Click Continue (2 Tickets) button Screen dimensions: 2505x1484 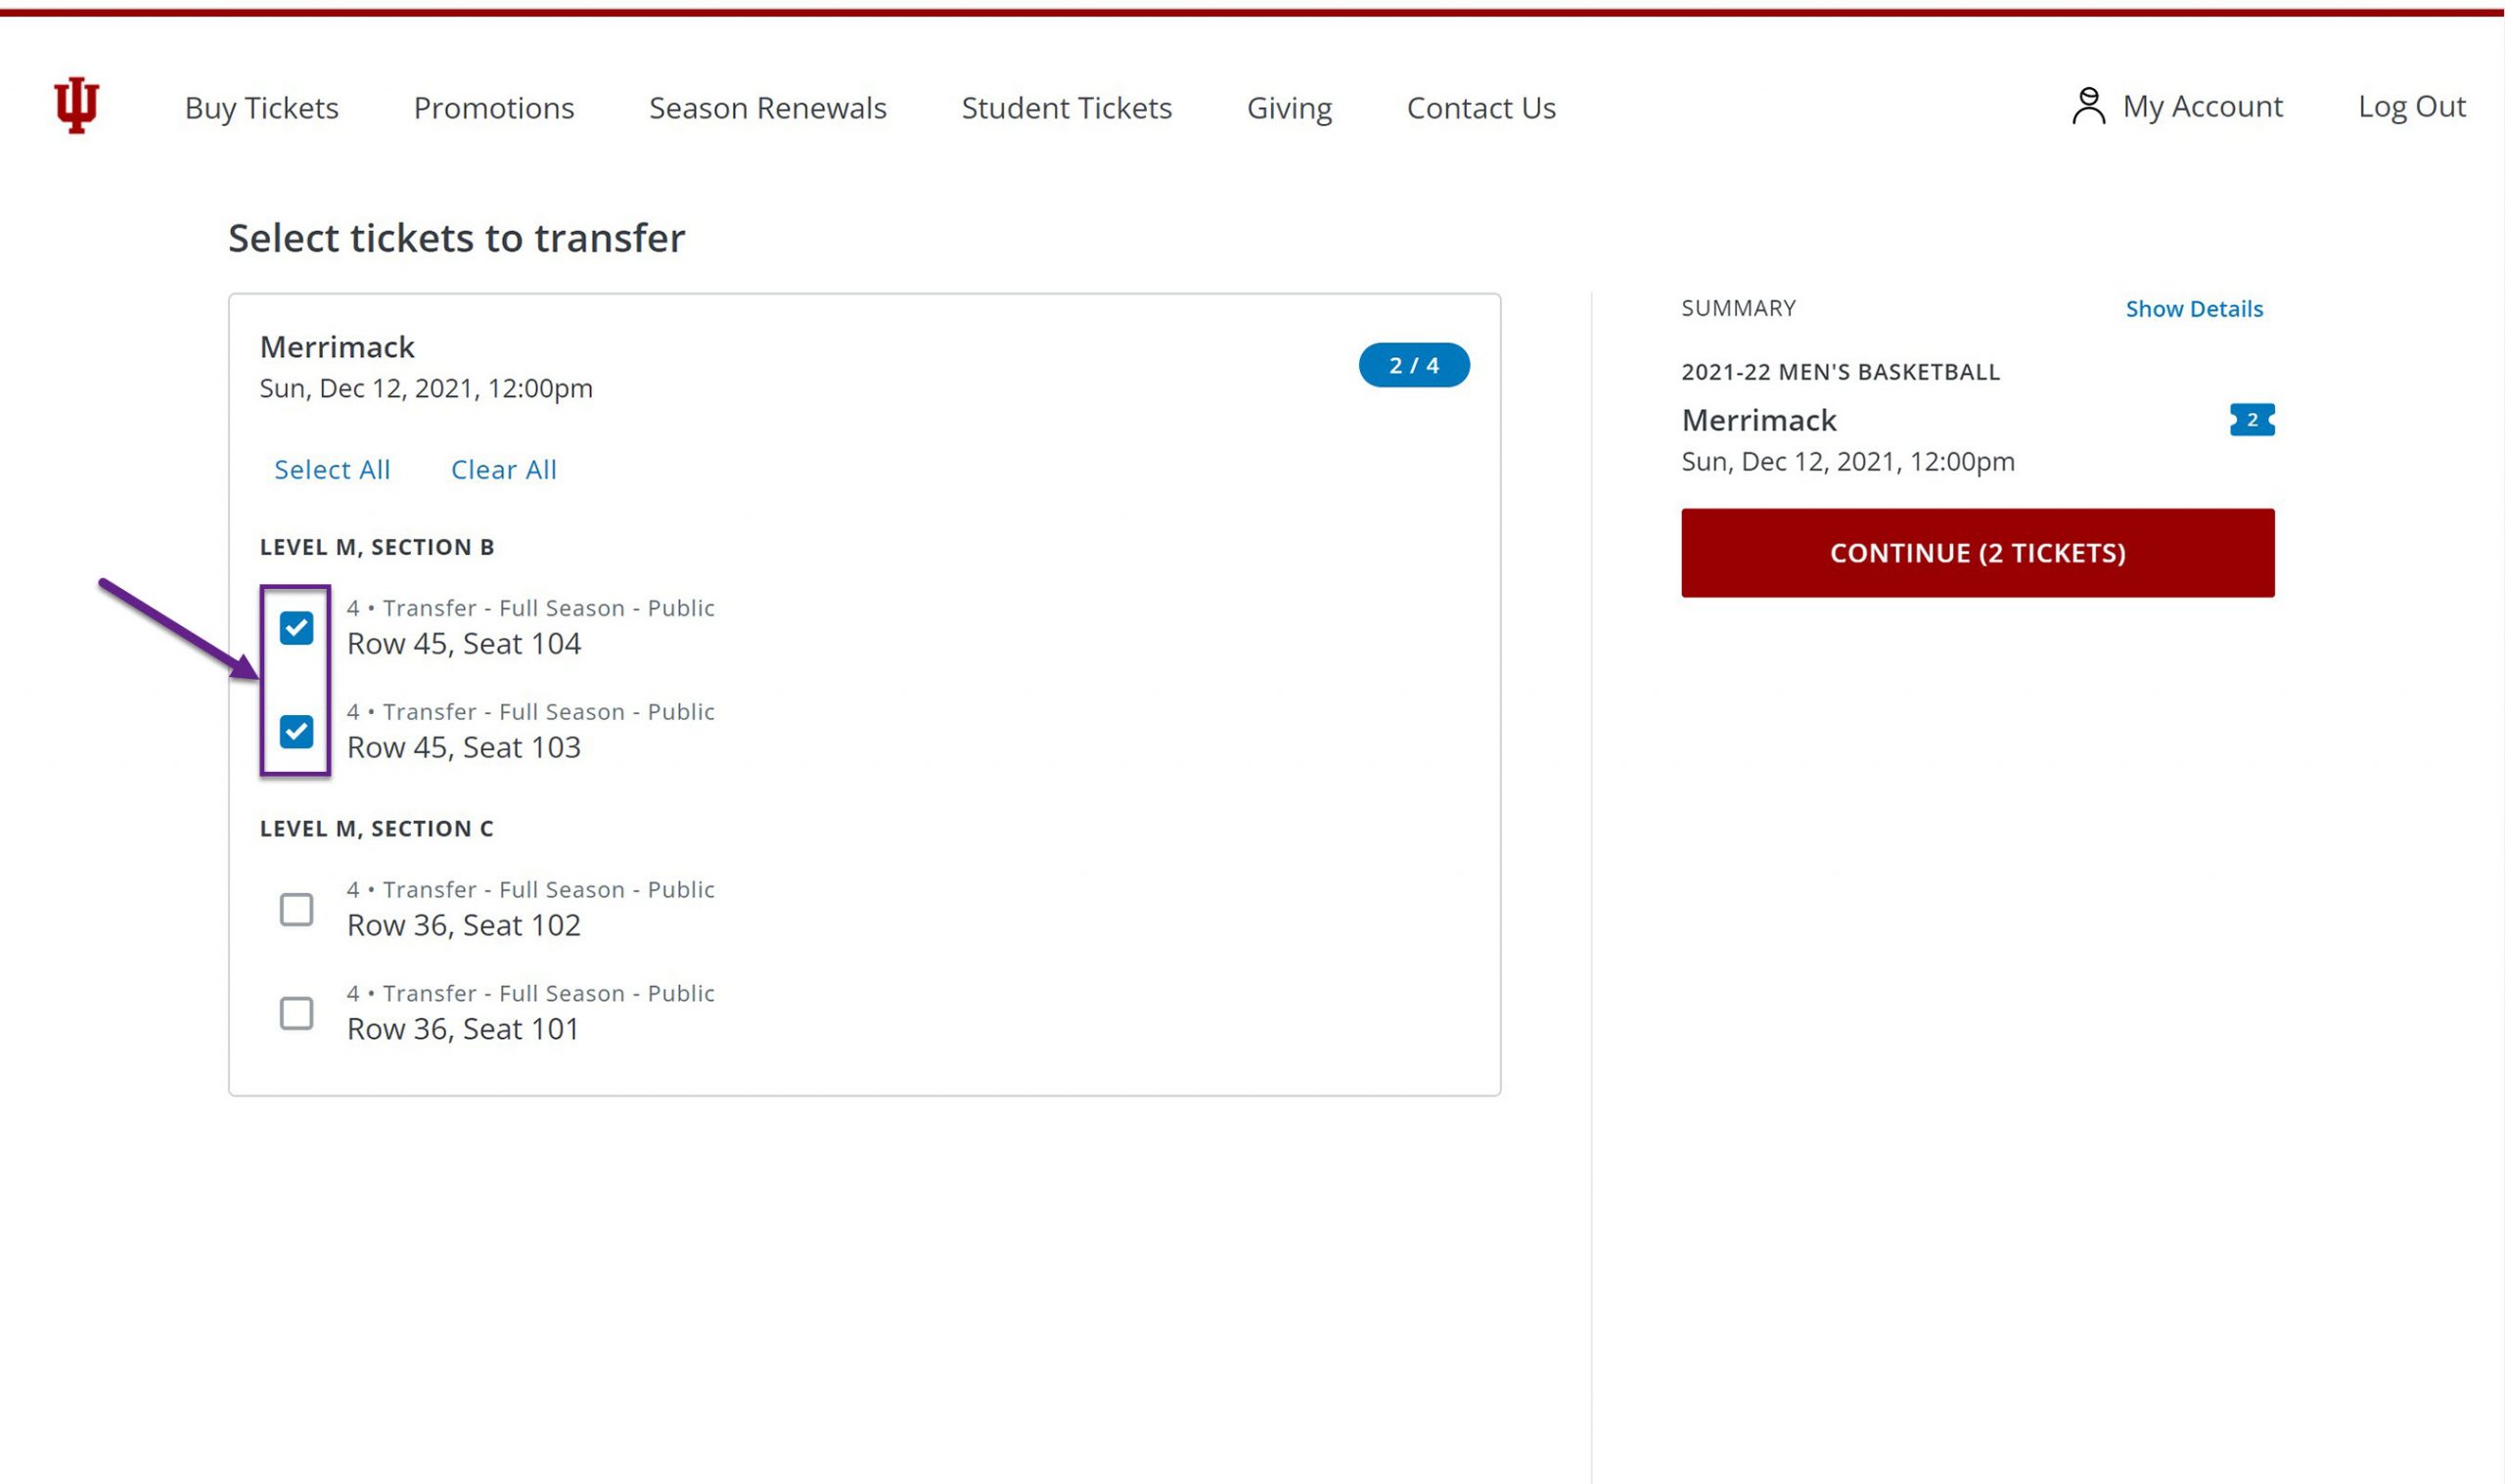[1977, 553]
